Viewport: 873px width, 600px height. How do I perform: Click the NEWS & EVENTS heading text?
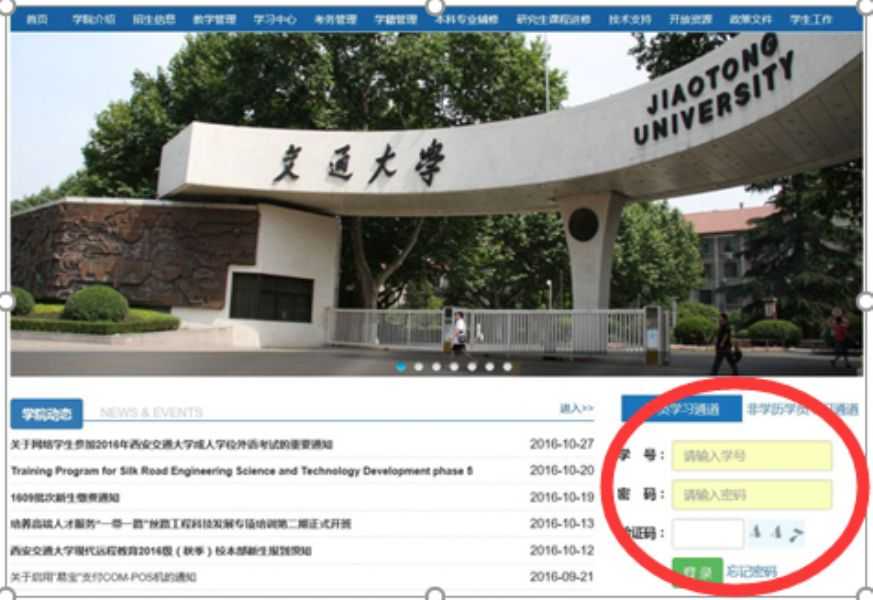pos(151,412)
